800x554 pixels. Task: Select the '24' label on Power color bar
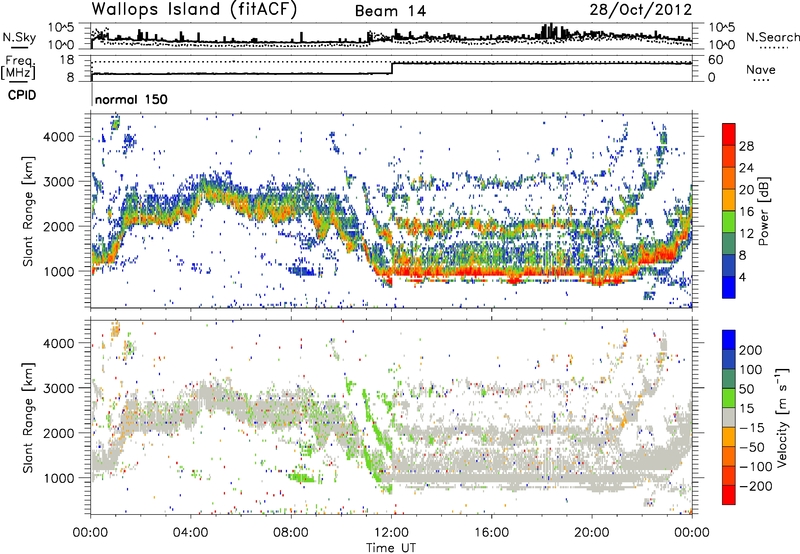pyautogui.click(x=746, y=168)
